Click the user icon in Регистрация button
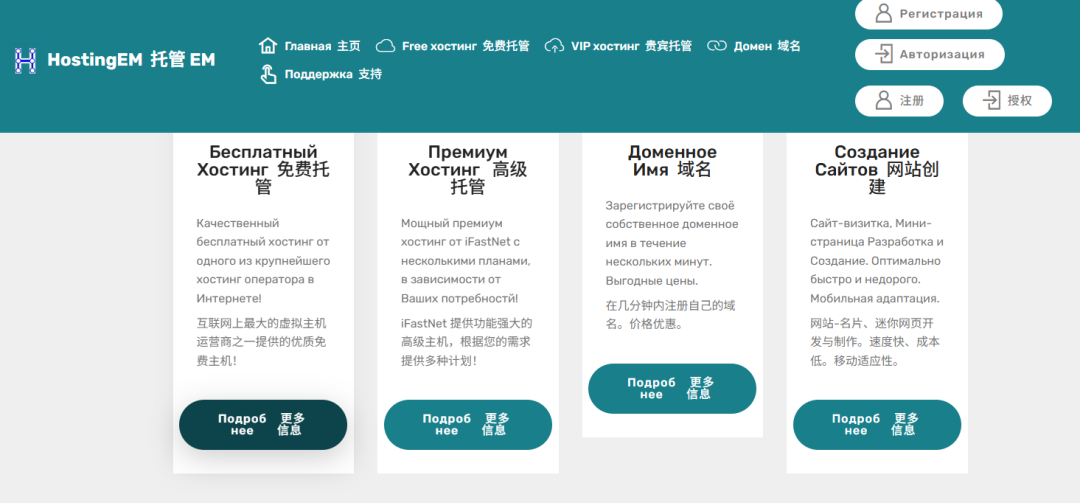This screenshot has width=1080, height=503. coord(883,14)
